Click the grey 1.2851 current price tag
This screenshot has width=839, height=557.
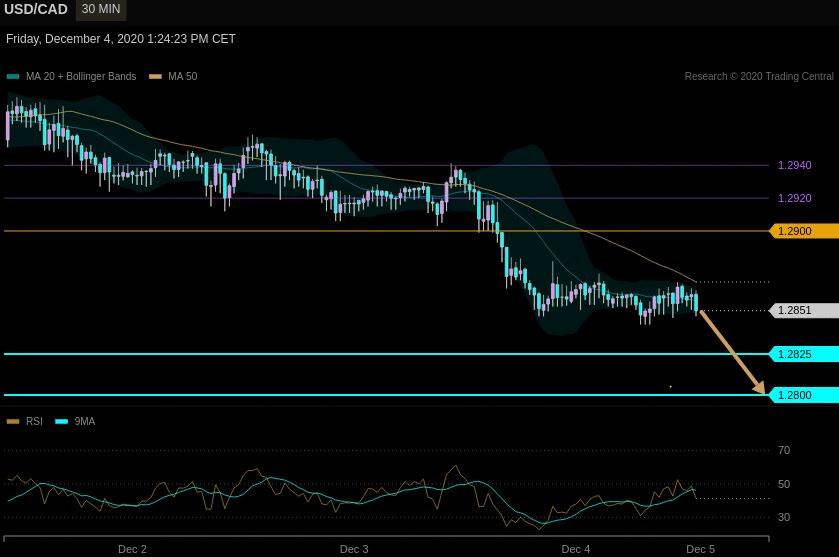coord(804,310)
